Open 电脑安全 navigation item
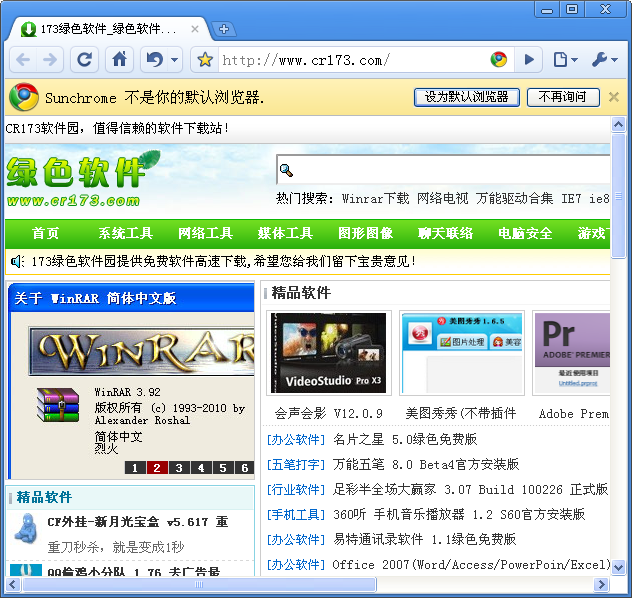Image resolution: width=632 pixels, height=598 pixels. coord(525,233)
